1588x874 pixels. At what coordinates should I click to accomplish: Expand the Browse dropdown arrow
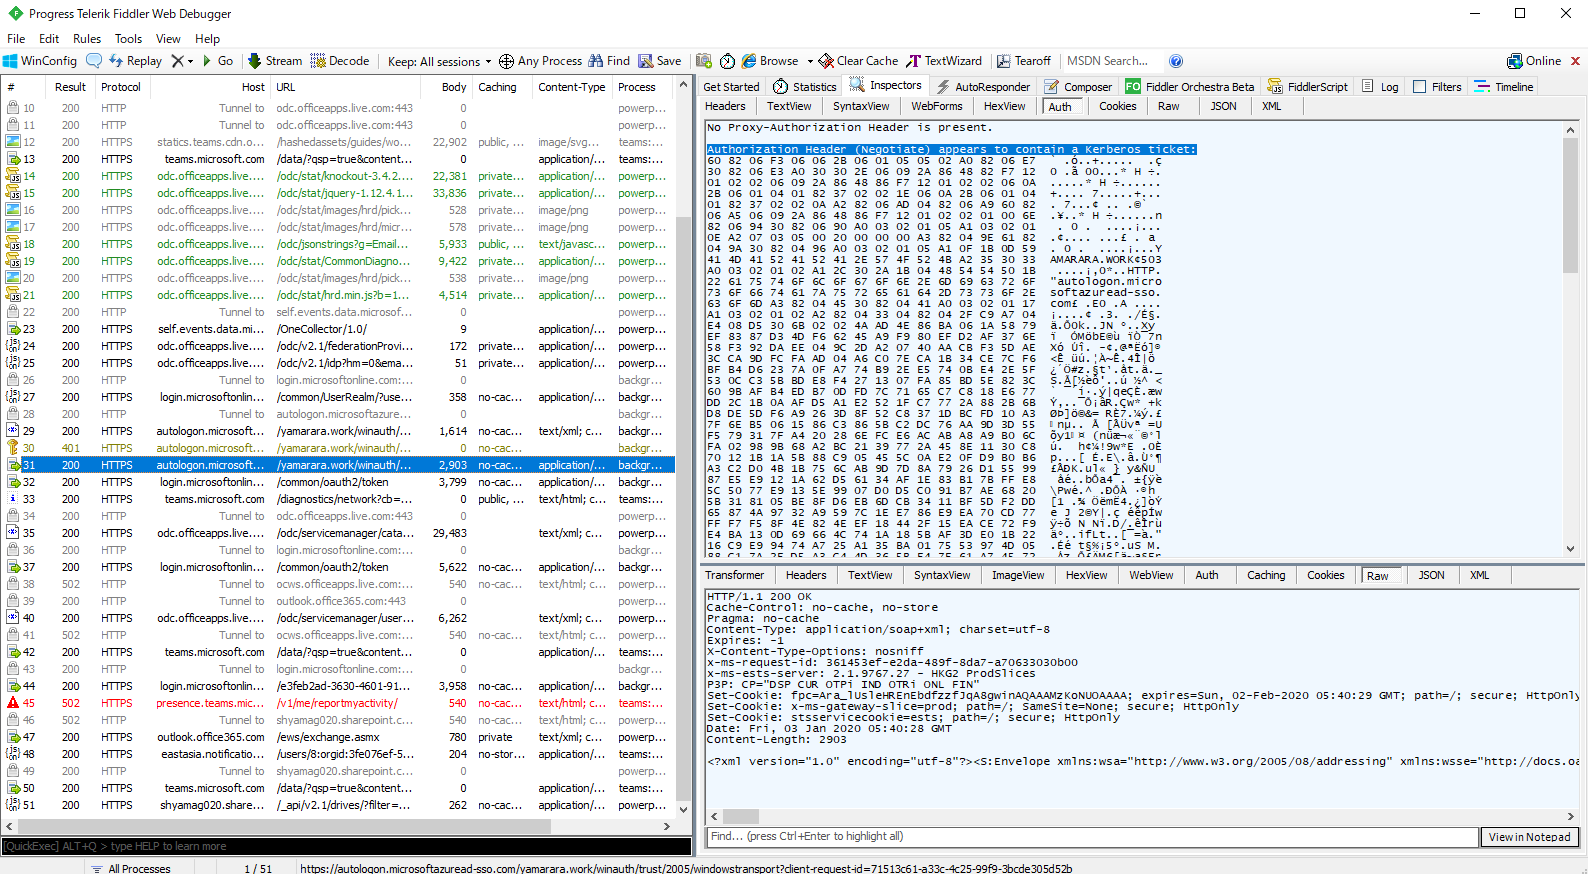point(808,62)
